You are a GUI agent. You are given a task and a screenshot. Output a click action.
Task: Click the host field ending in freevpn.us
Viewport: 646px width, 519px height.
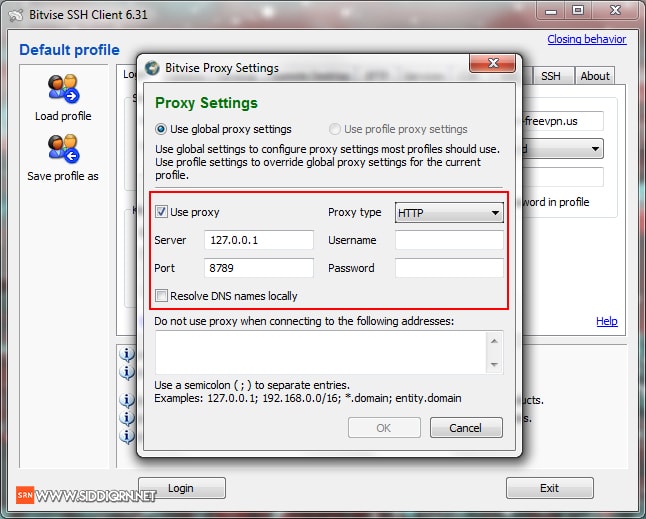[563, 121]
